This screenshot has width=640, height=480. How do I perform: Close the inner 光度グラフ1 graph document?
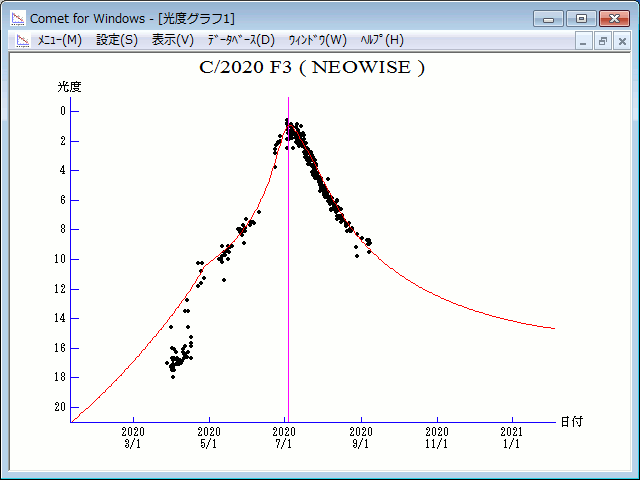(621, 41)
